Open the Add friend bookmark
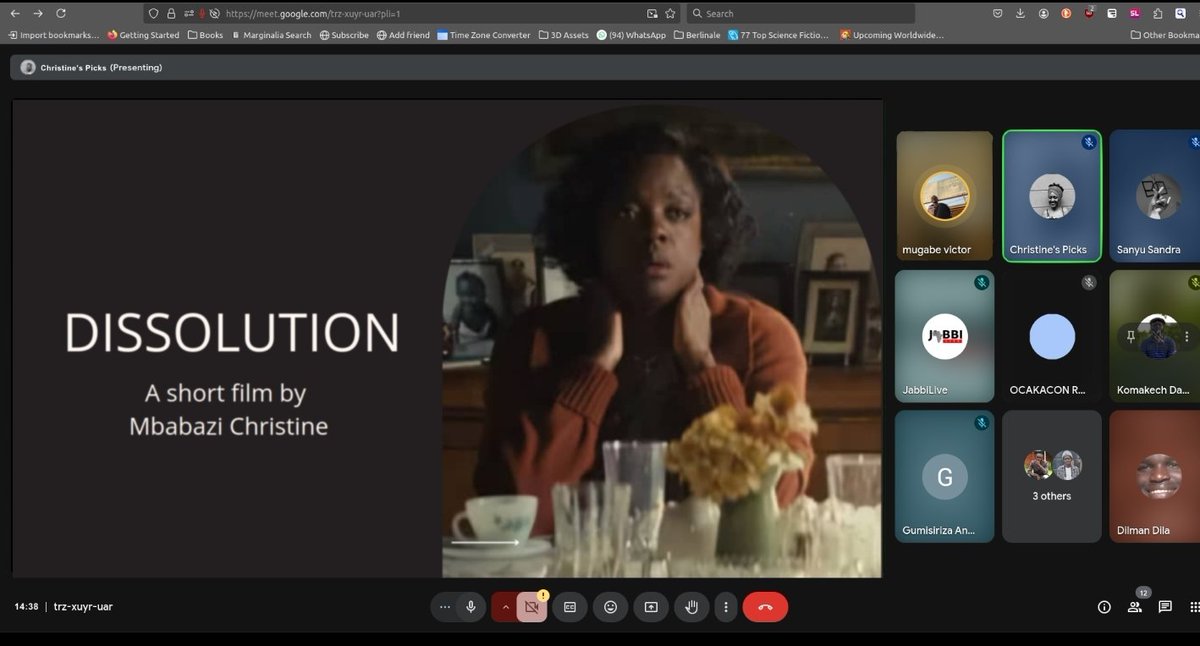This screenshot has width=1200, height=646. pos(403,35)
